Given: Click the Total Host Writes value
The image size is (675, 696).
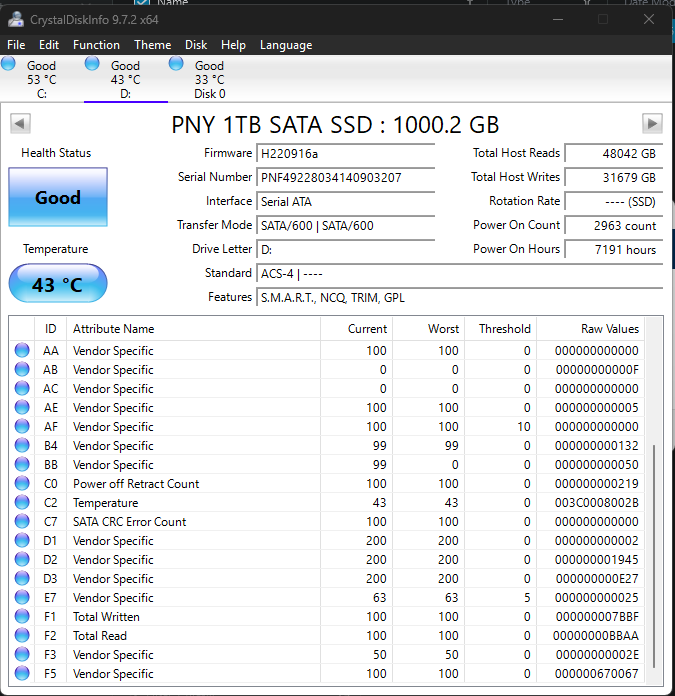Looking at the screenshot, I should click(x=614, y=178).
